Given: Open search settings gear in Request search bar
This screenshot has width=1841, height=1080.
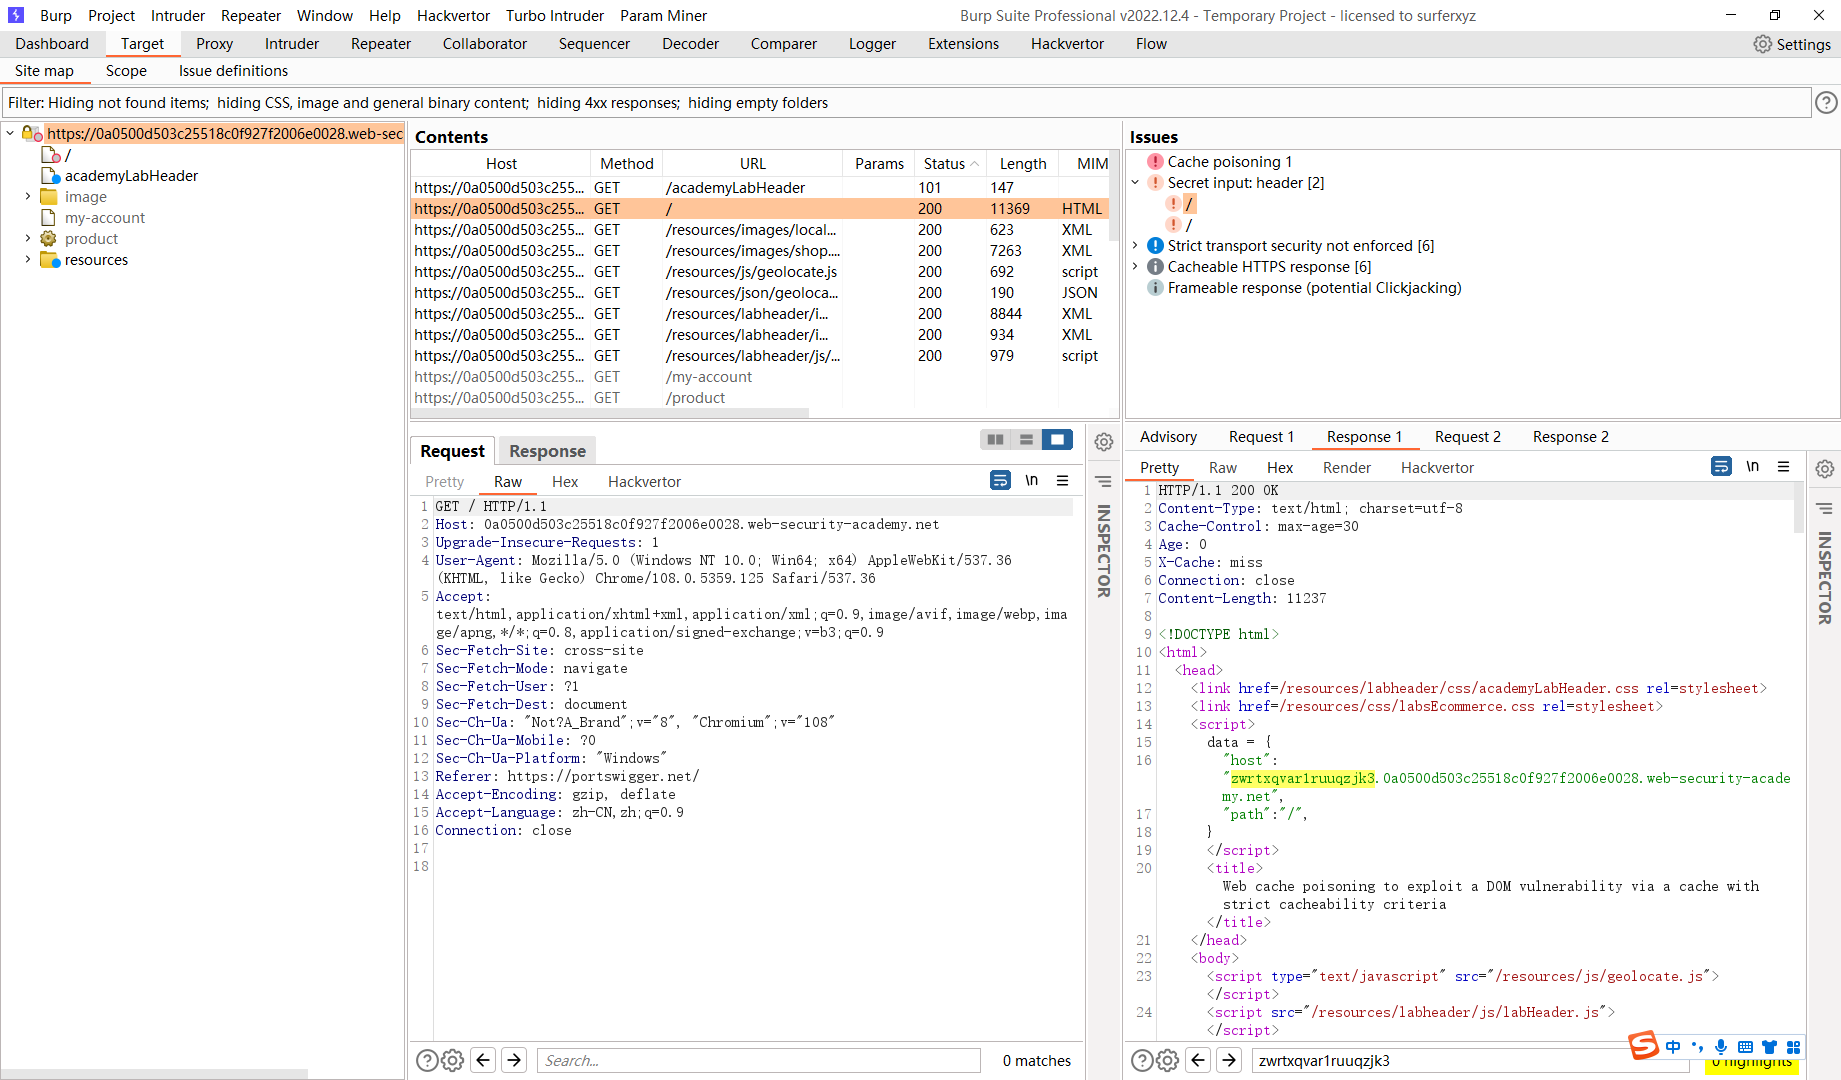Looking at the screenshot, I should [453, 1060].
